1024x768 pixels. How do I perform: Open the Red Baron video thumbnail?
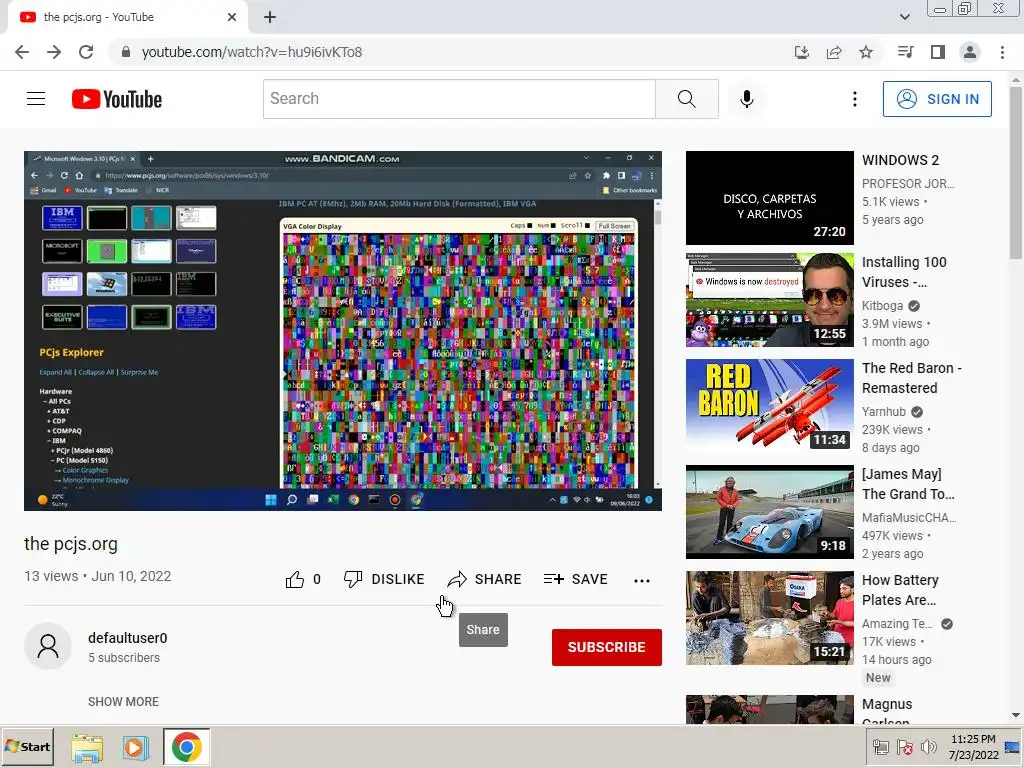(769, 406)
